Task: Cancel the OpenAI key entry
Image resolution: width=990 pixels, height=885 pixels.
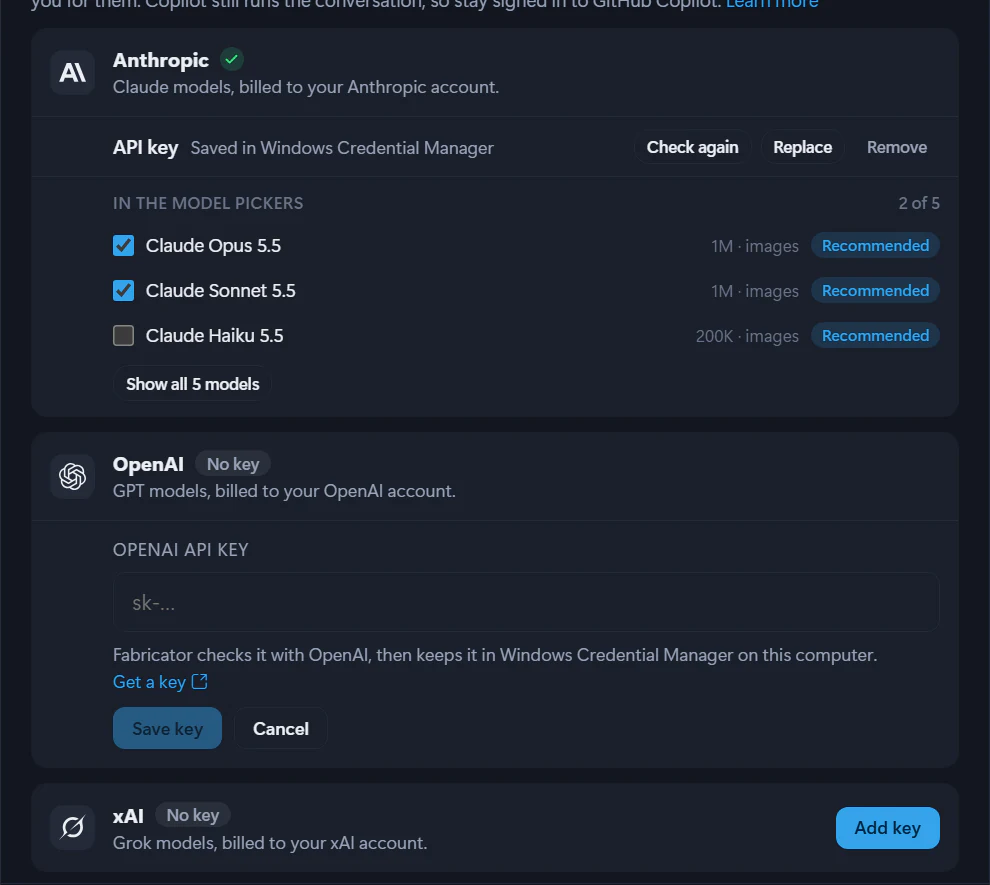Action: [281, 728]
